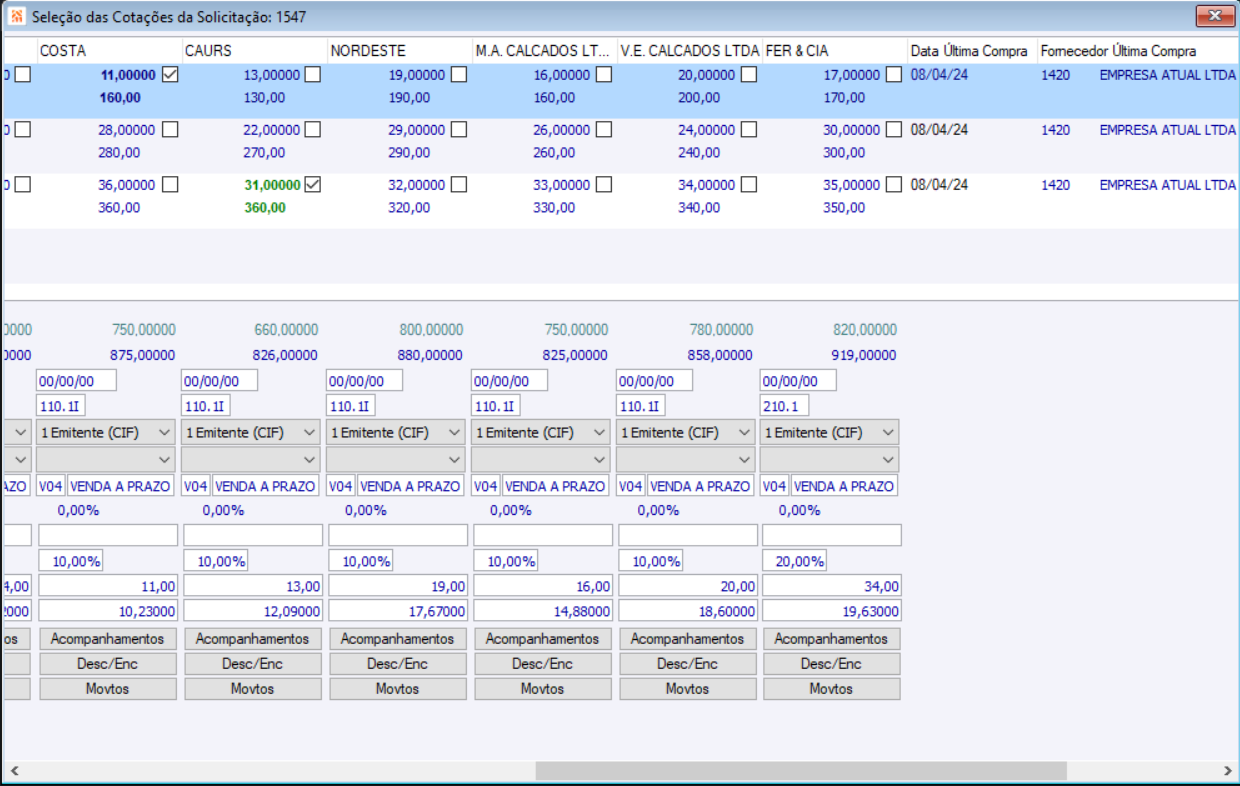Open Acompanhamentos for the COSTA column
The image size is (1240, 786).
pyautogui.click(x=108, y=638)
